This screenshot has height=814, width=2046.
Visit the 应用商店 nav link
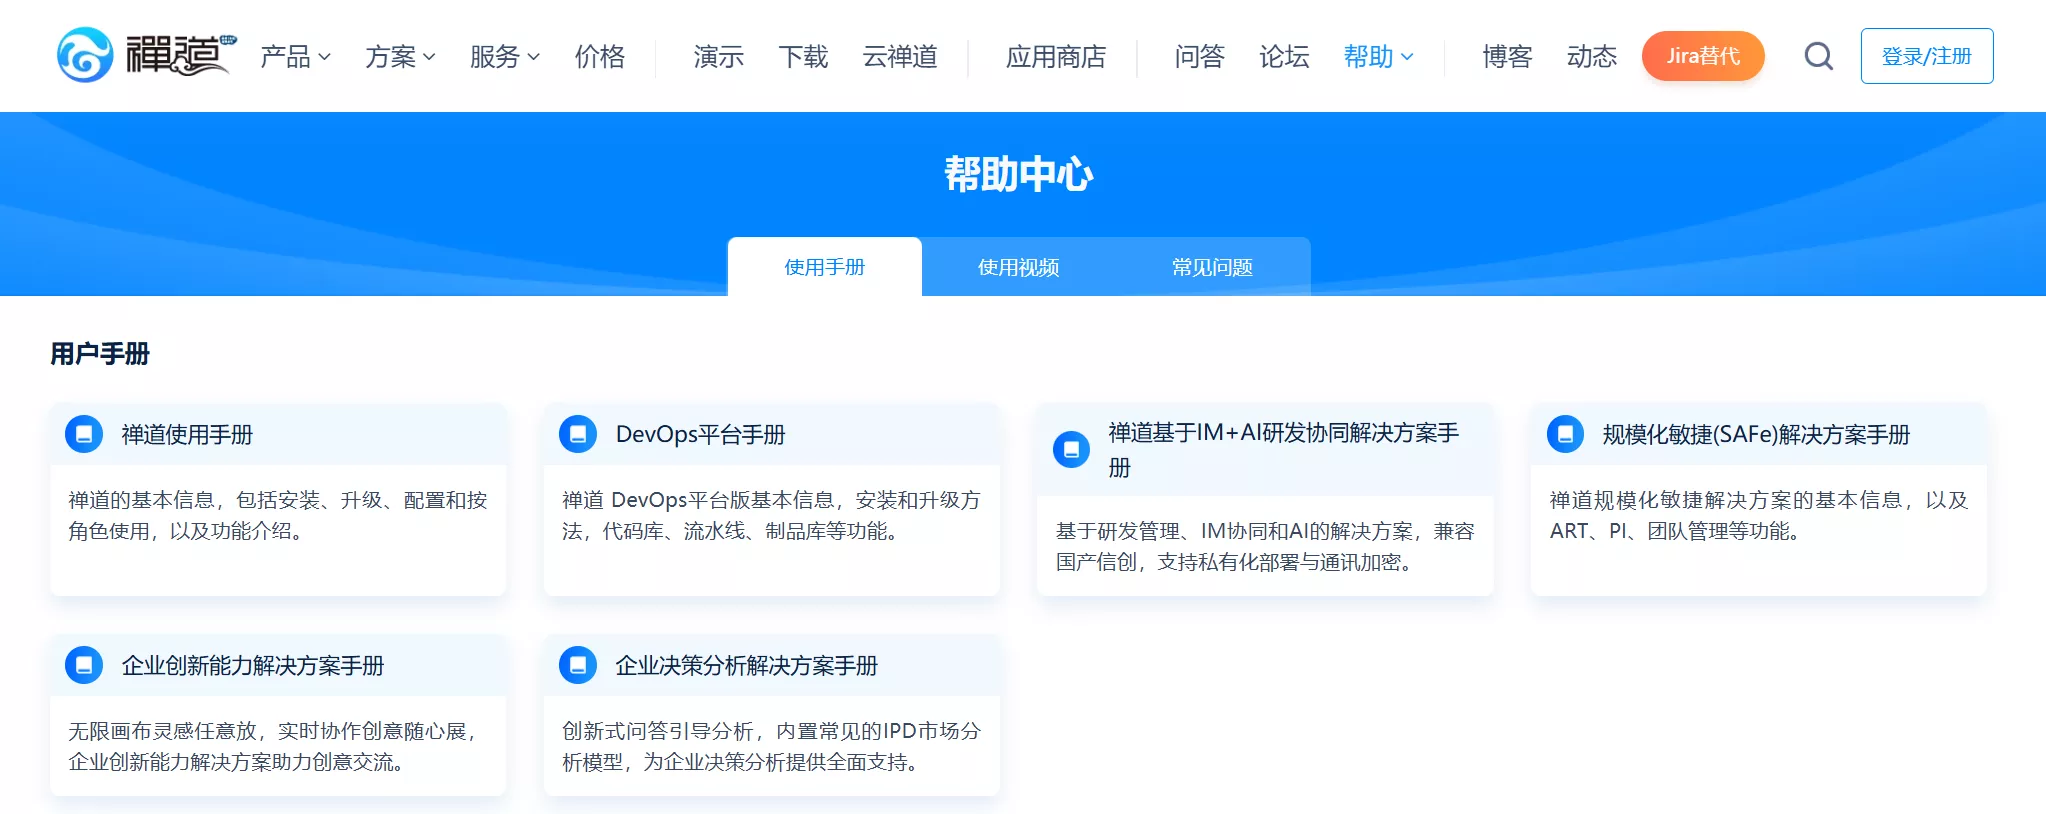(1056, 56)
